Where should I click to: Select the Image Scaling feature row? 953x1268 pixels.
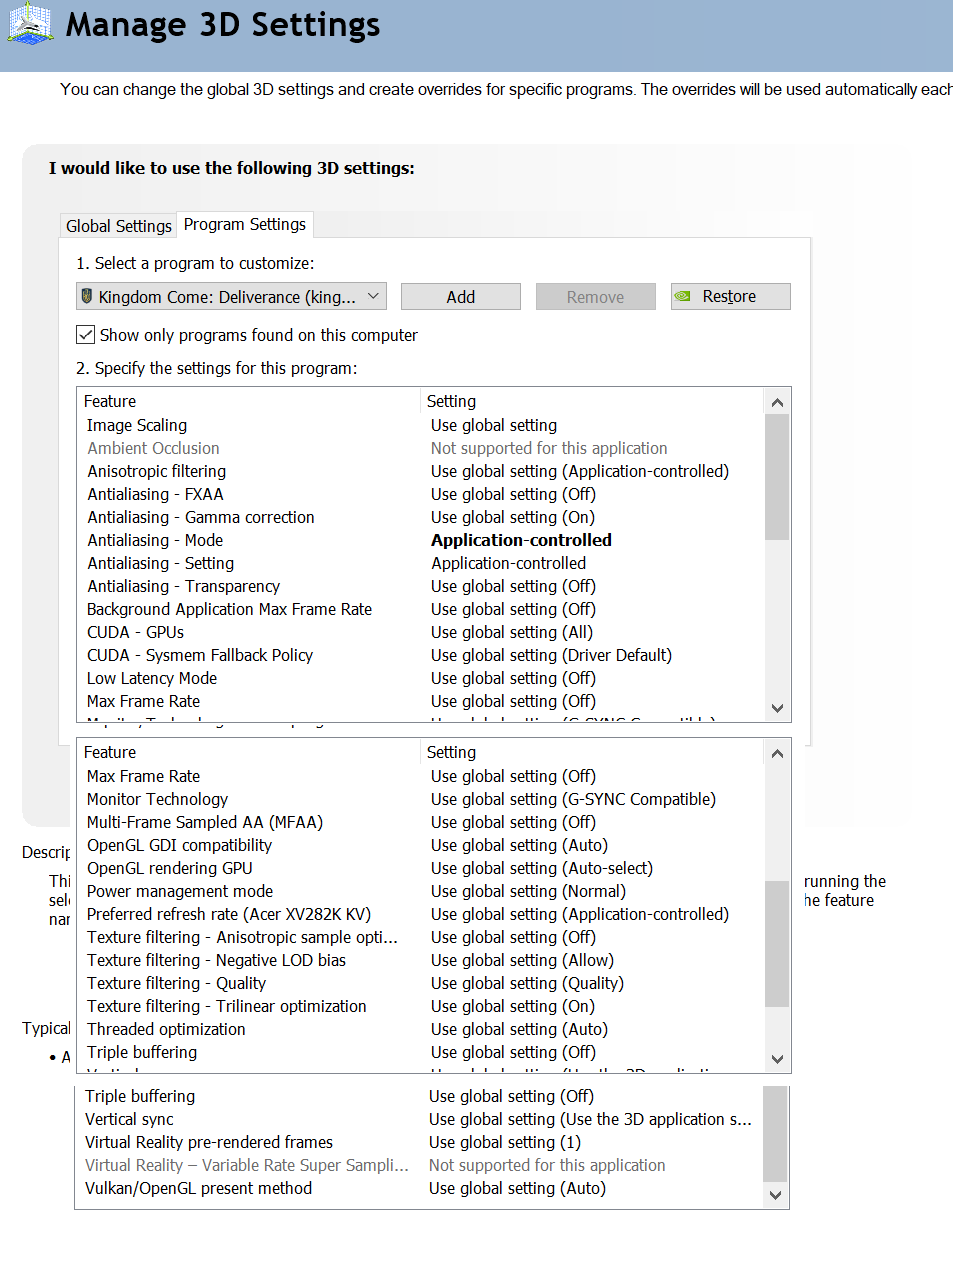[x=421, y=425]
